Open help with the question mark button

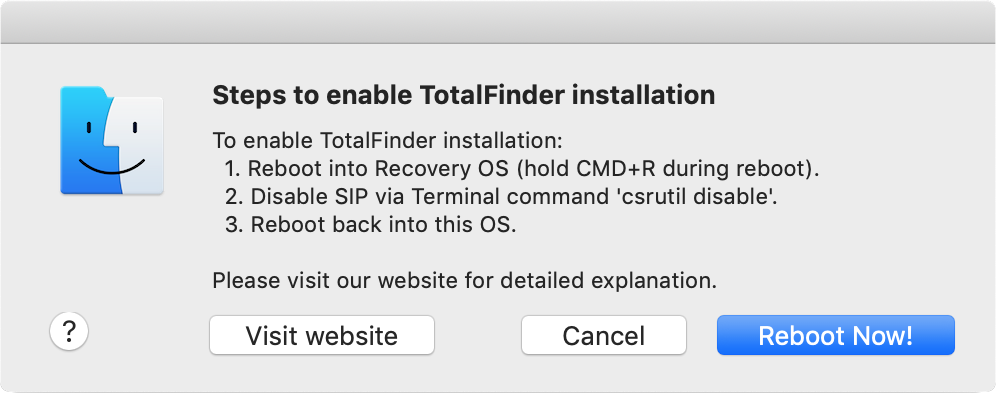[x=69, y=331]
